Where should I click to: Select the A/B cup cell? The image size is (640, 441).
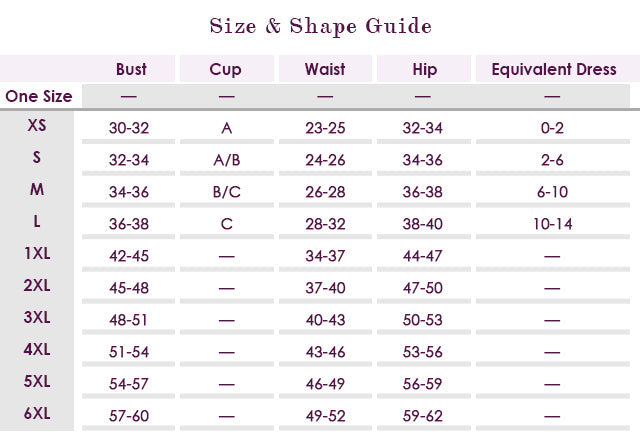[x=227, y=160]
